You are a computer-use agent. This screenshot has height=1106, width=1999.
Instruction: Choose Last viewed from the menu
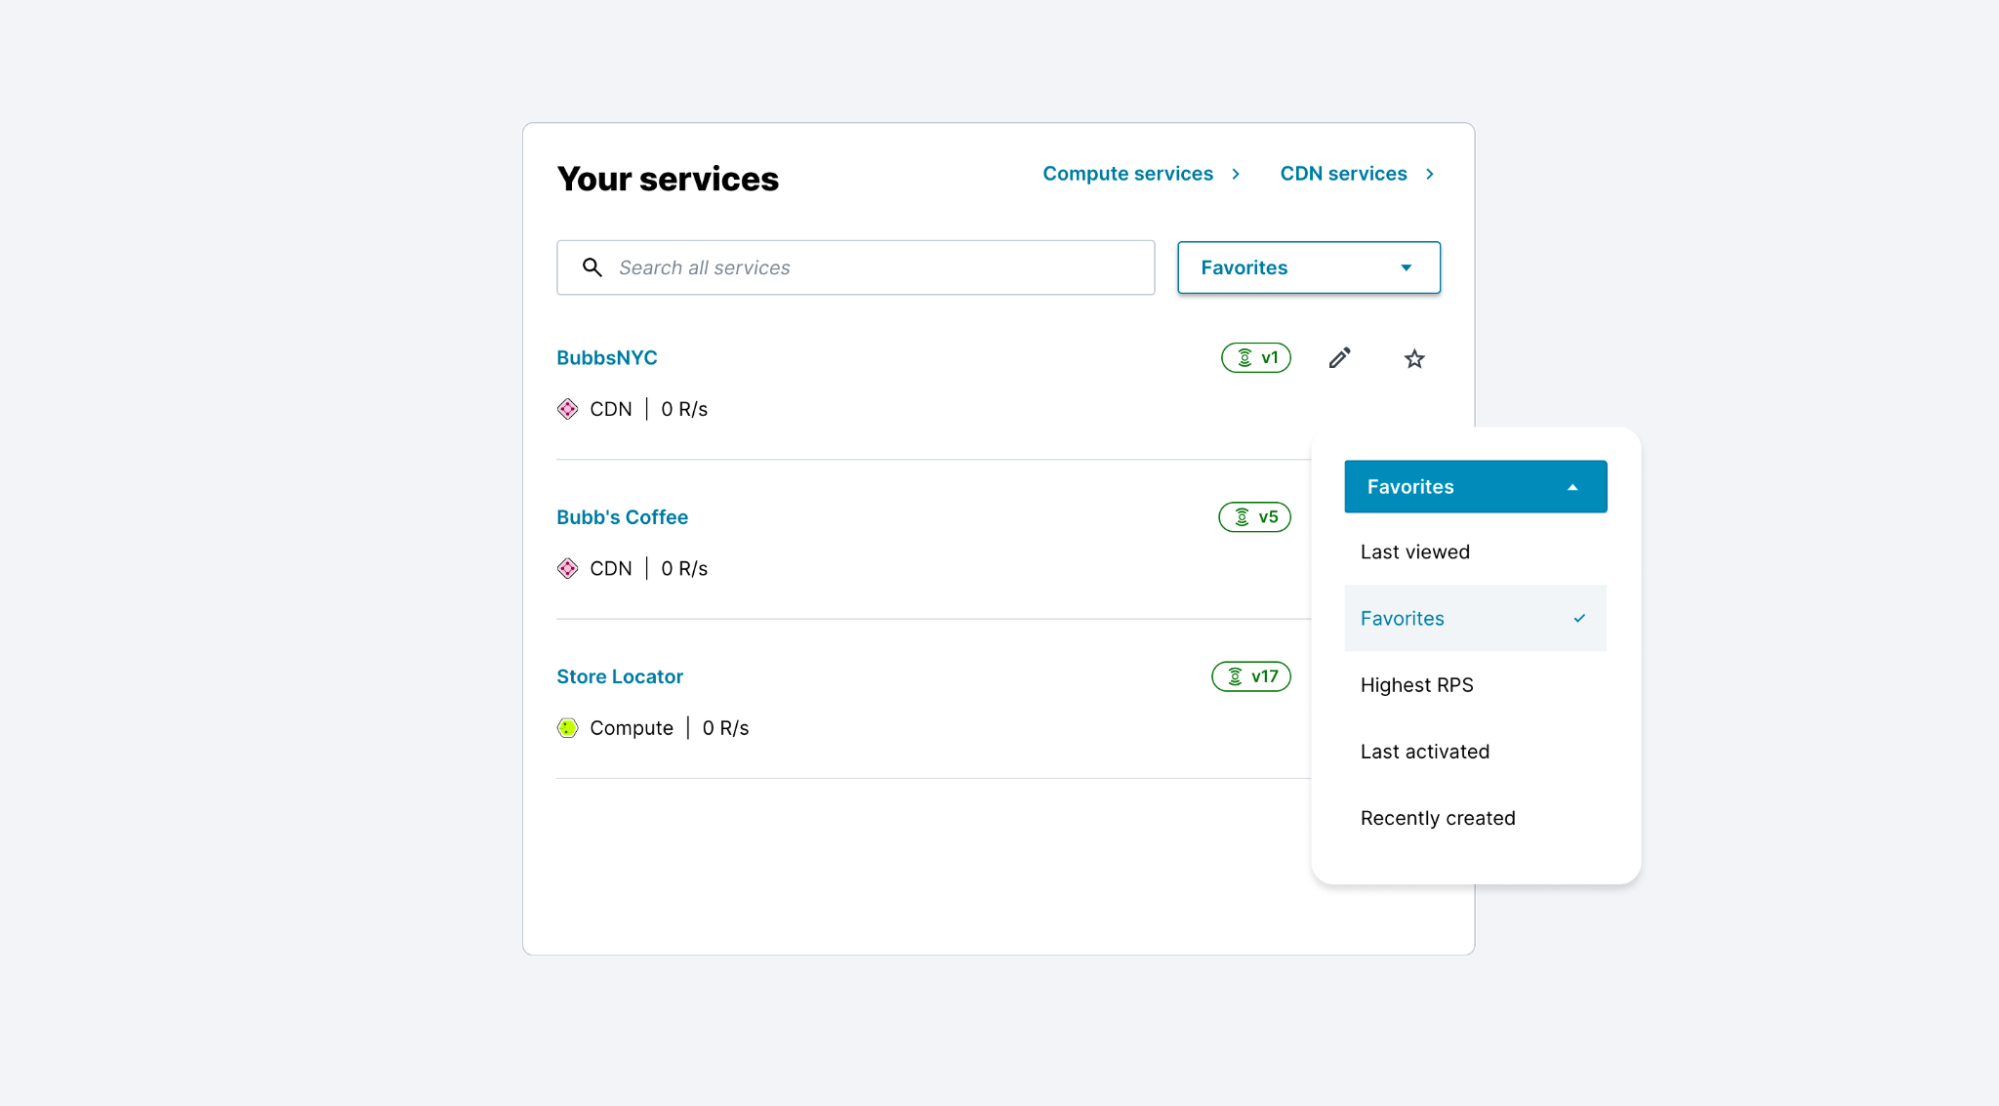1414,551
